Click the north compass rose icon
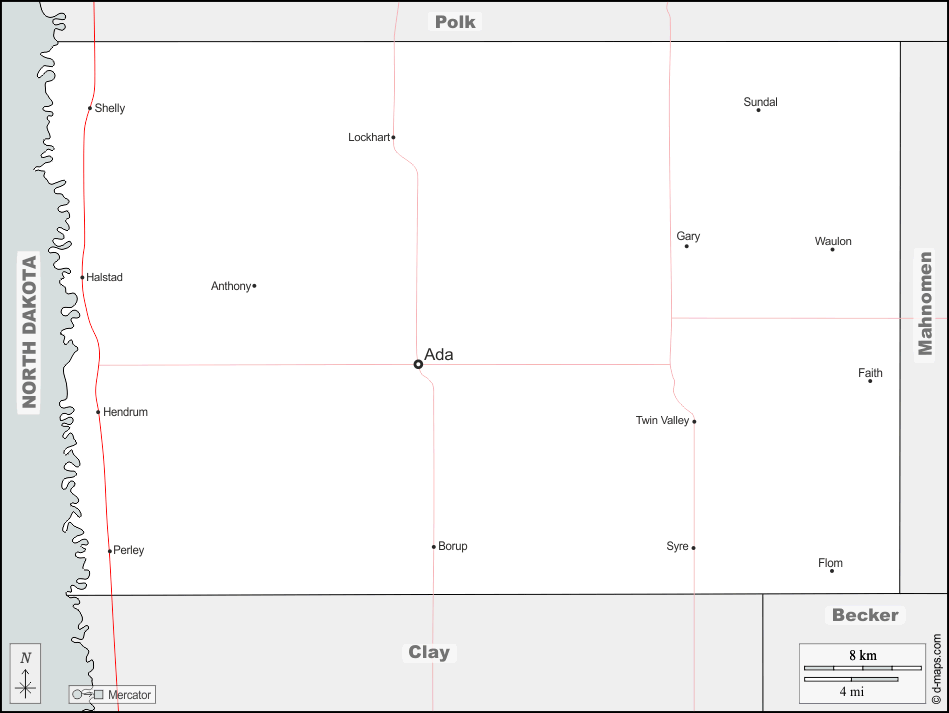The image size is (949, 713). pos(26,672)
